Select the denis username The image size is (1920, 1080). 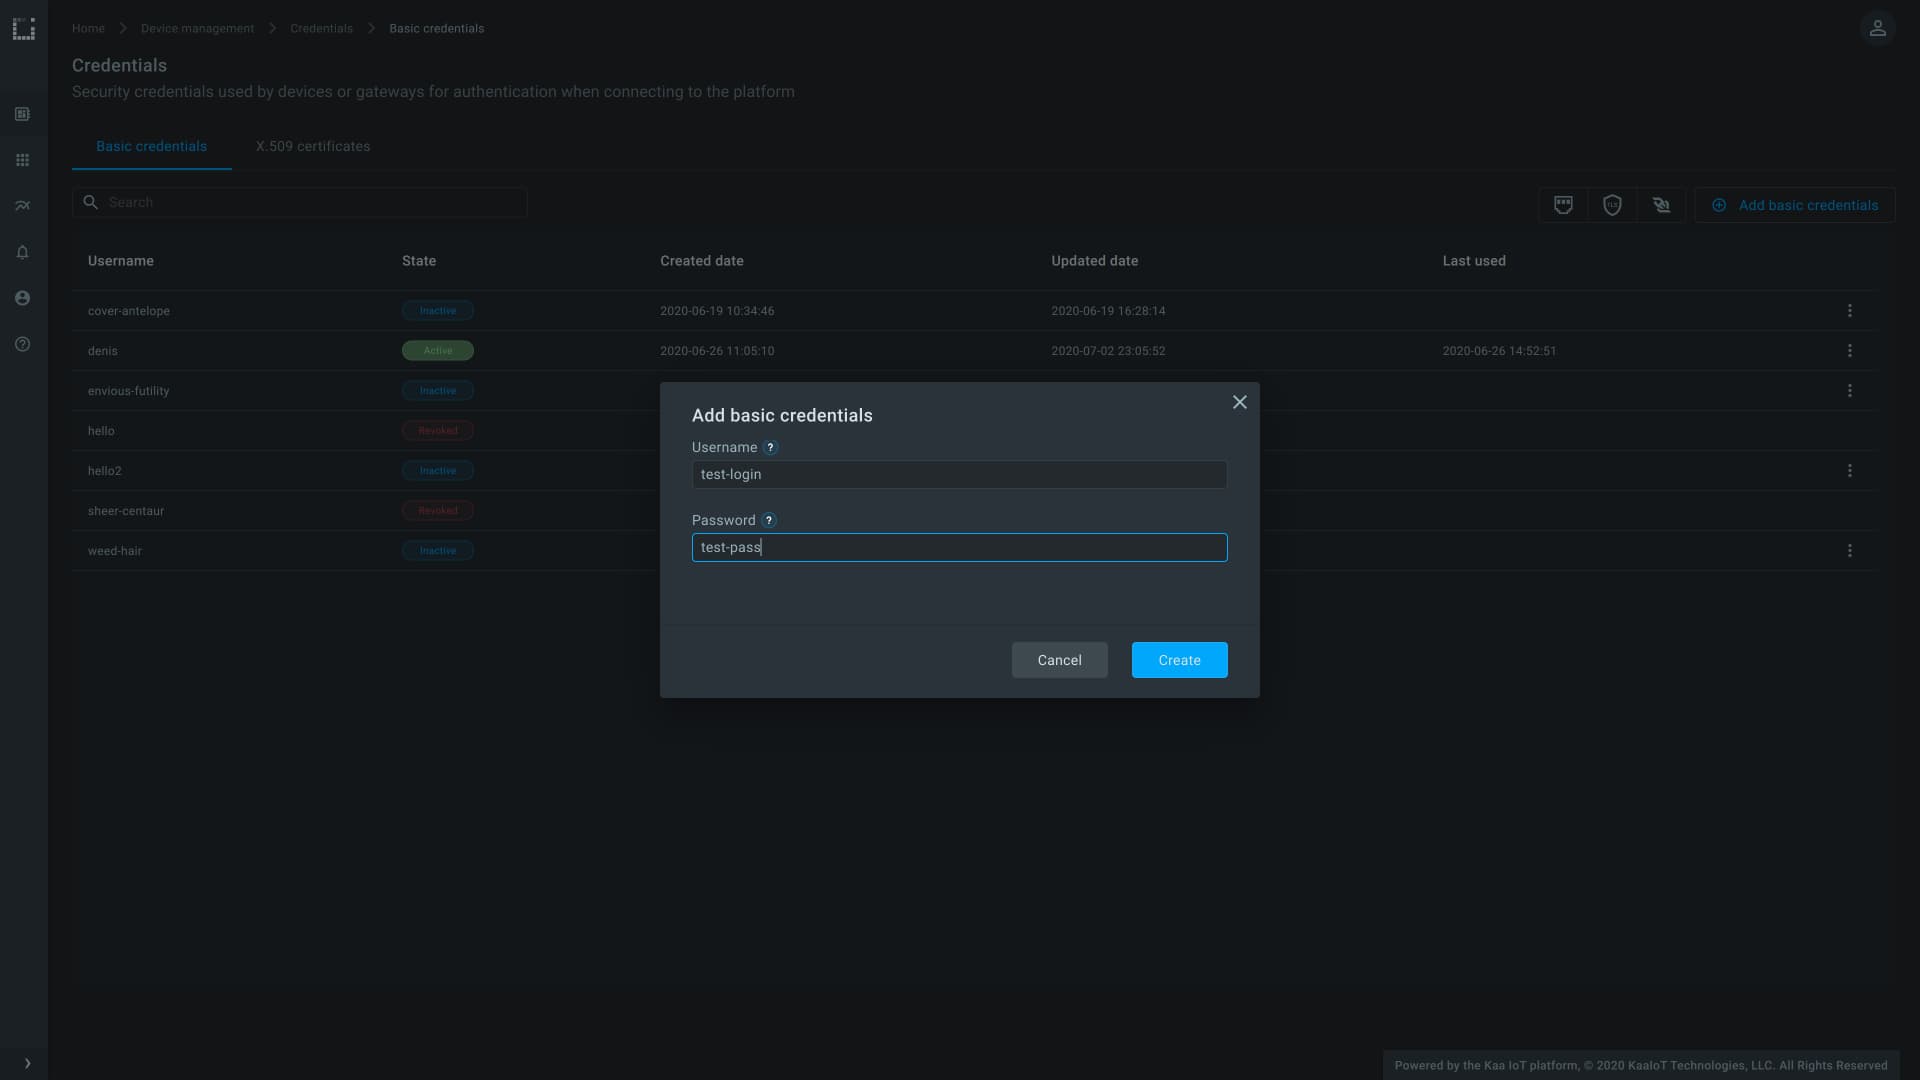pyautogui.click(x=103, y=351)
